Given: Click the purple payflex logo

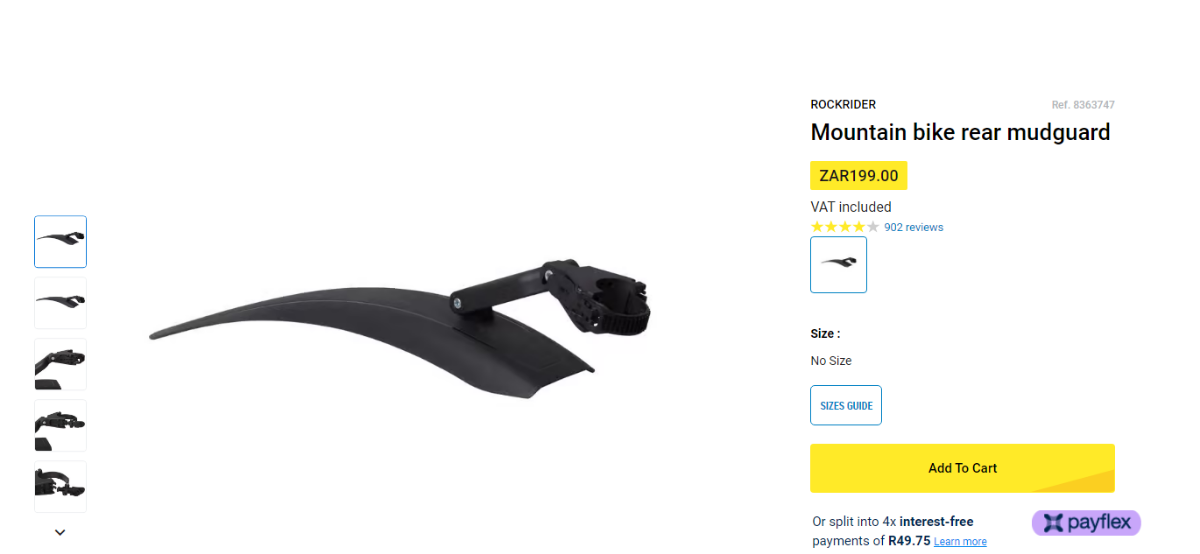Looking at the screenshot, I should point(1086,523).
